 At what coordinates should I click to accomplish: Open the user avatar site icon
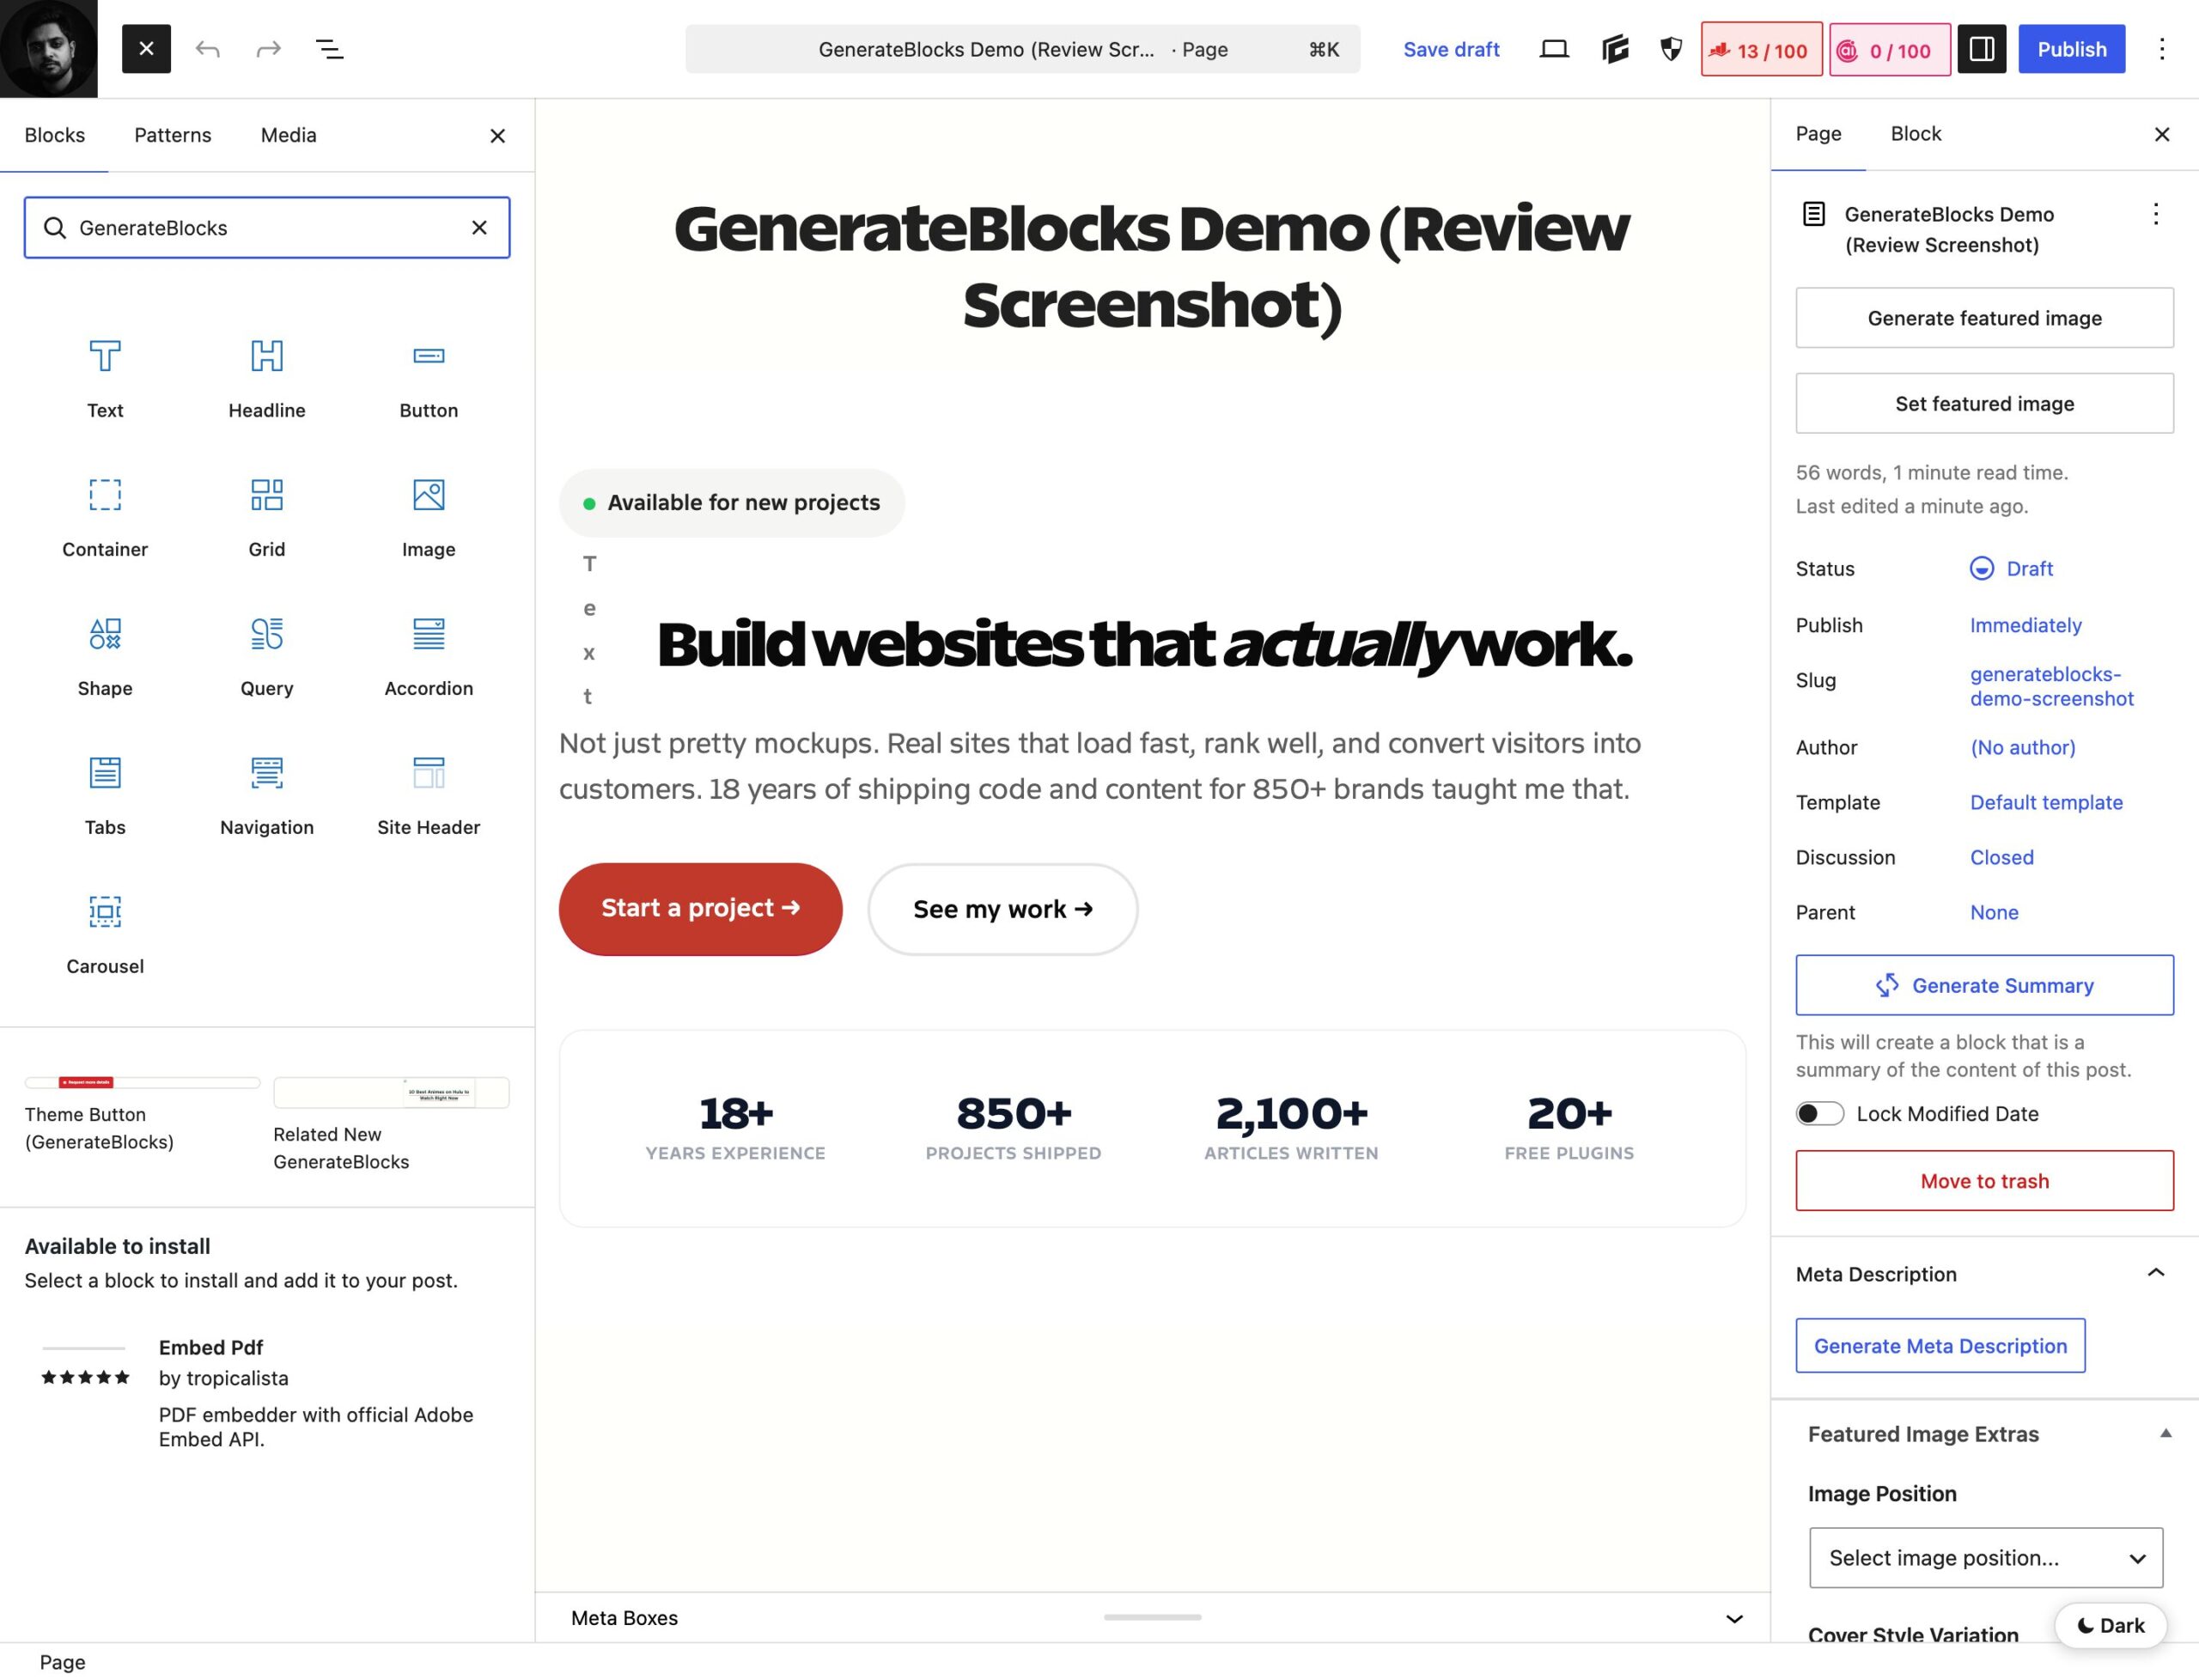[49, 49]
